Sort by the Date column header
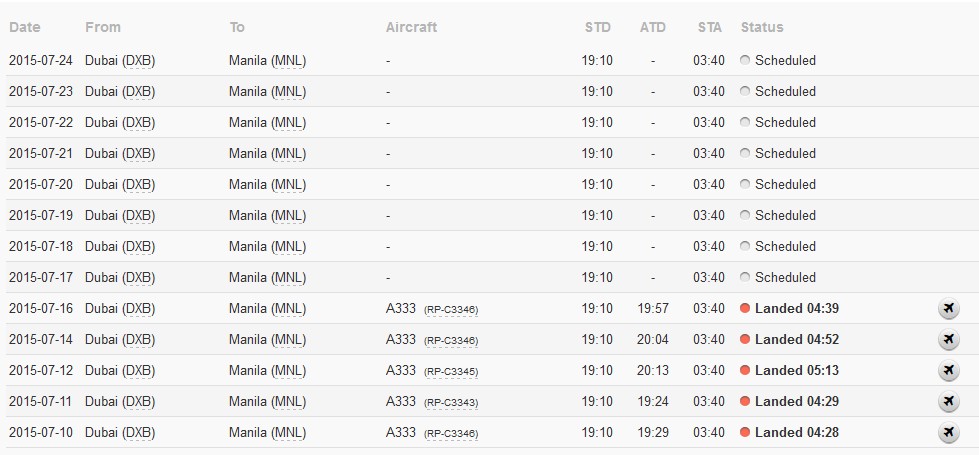979x455 pixels. click(24, 27)
